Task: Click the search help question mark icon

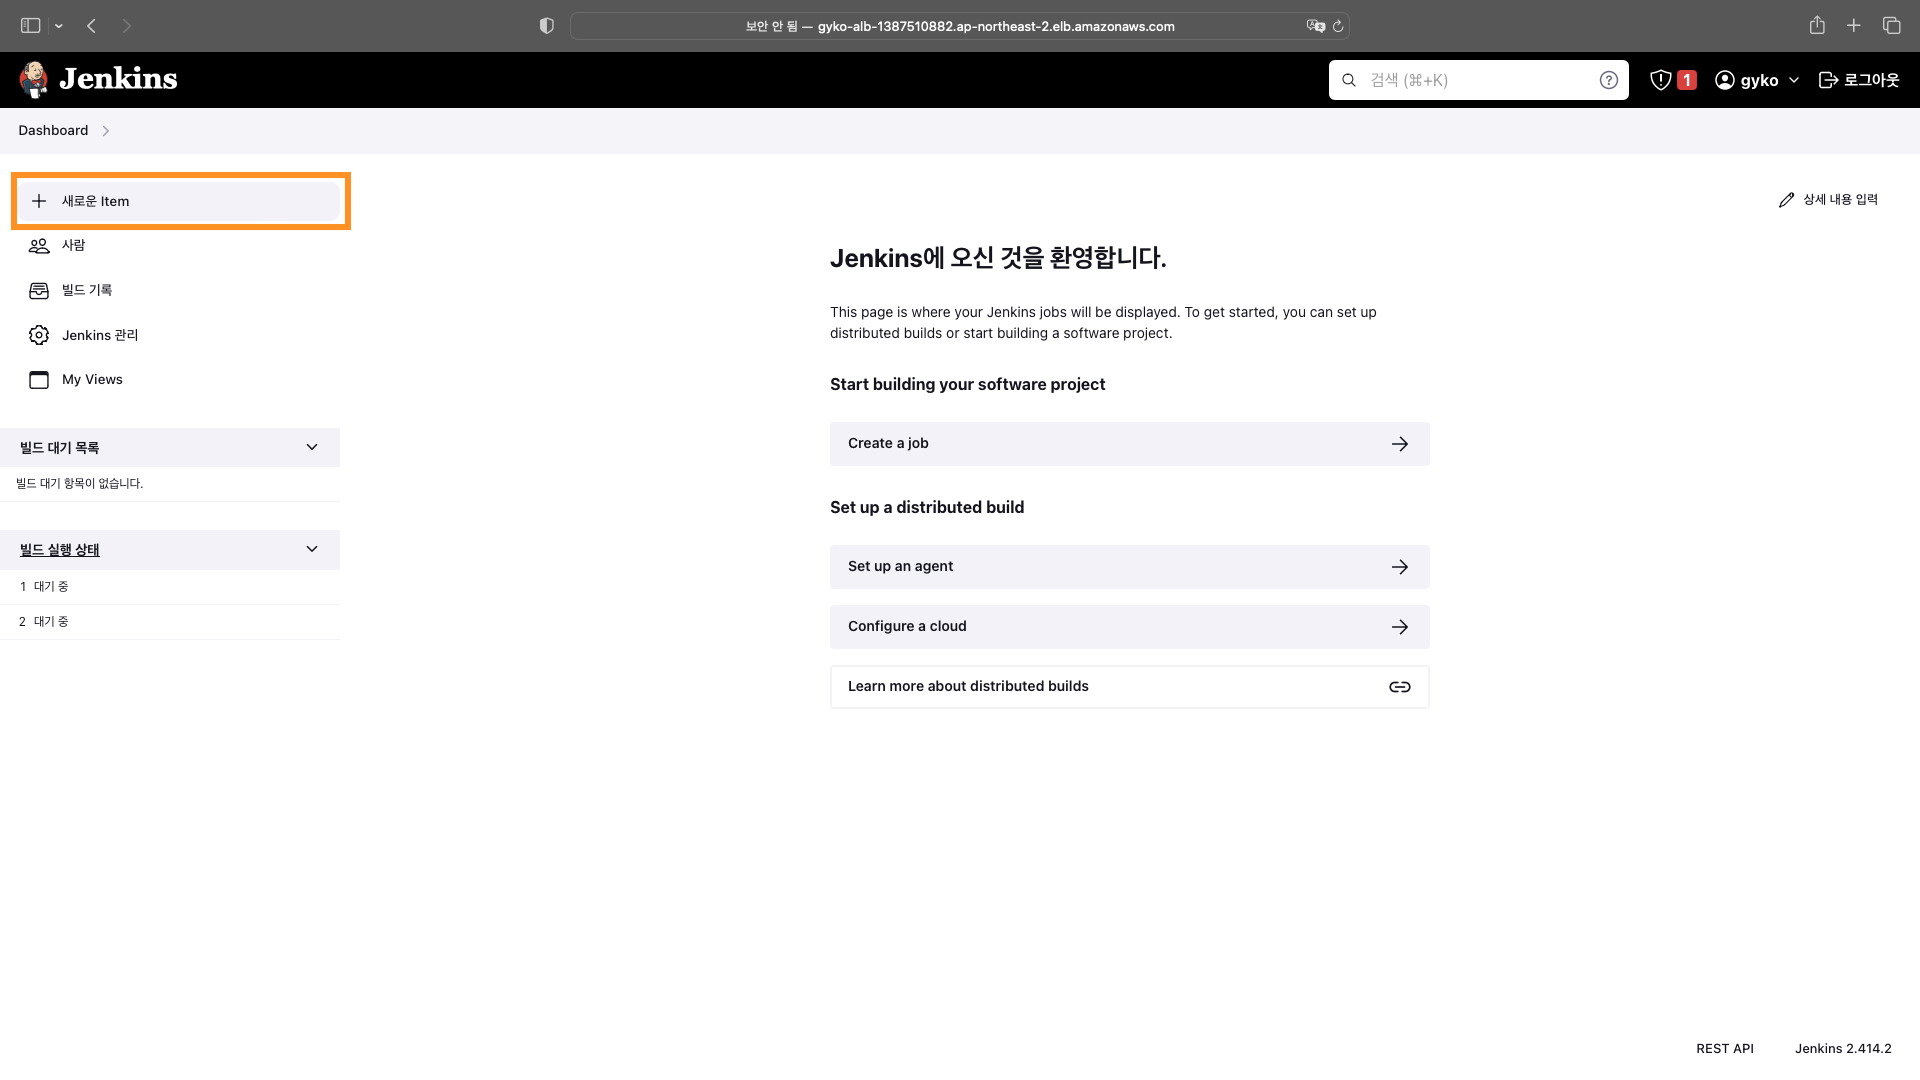Action: point(1608,80)
